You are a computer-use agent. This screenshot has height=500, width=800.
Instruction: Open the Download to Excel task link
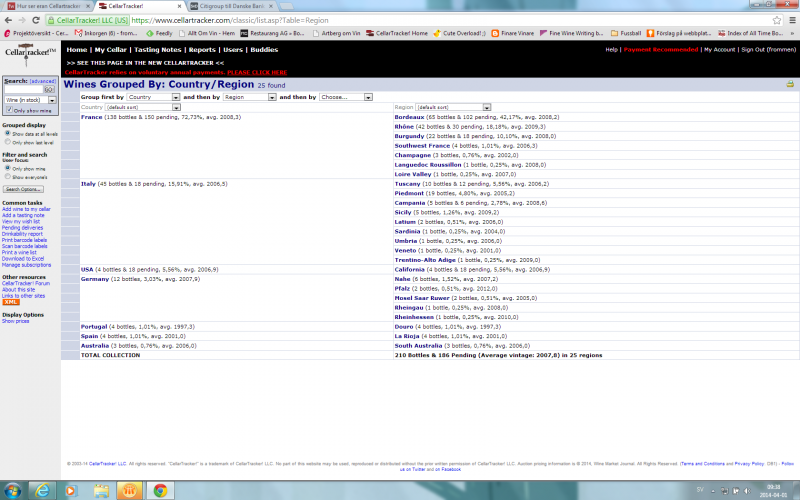point(23,259)
